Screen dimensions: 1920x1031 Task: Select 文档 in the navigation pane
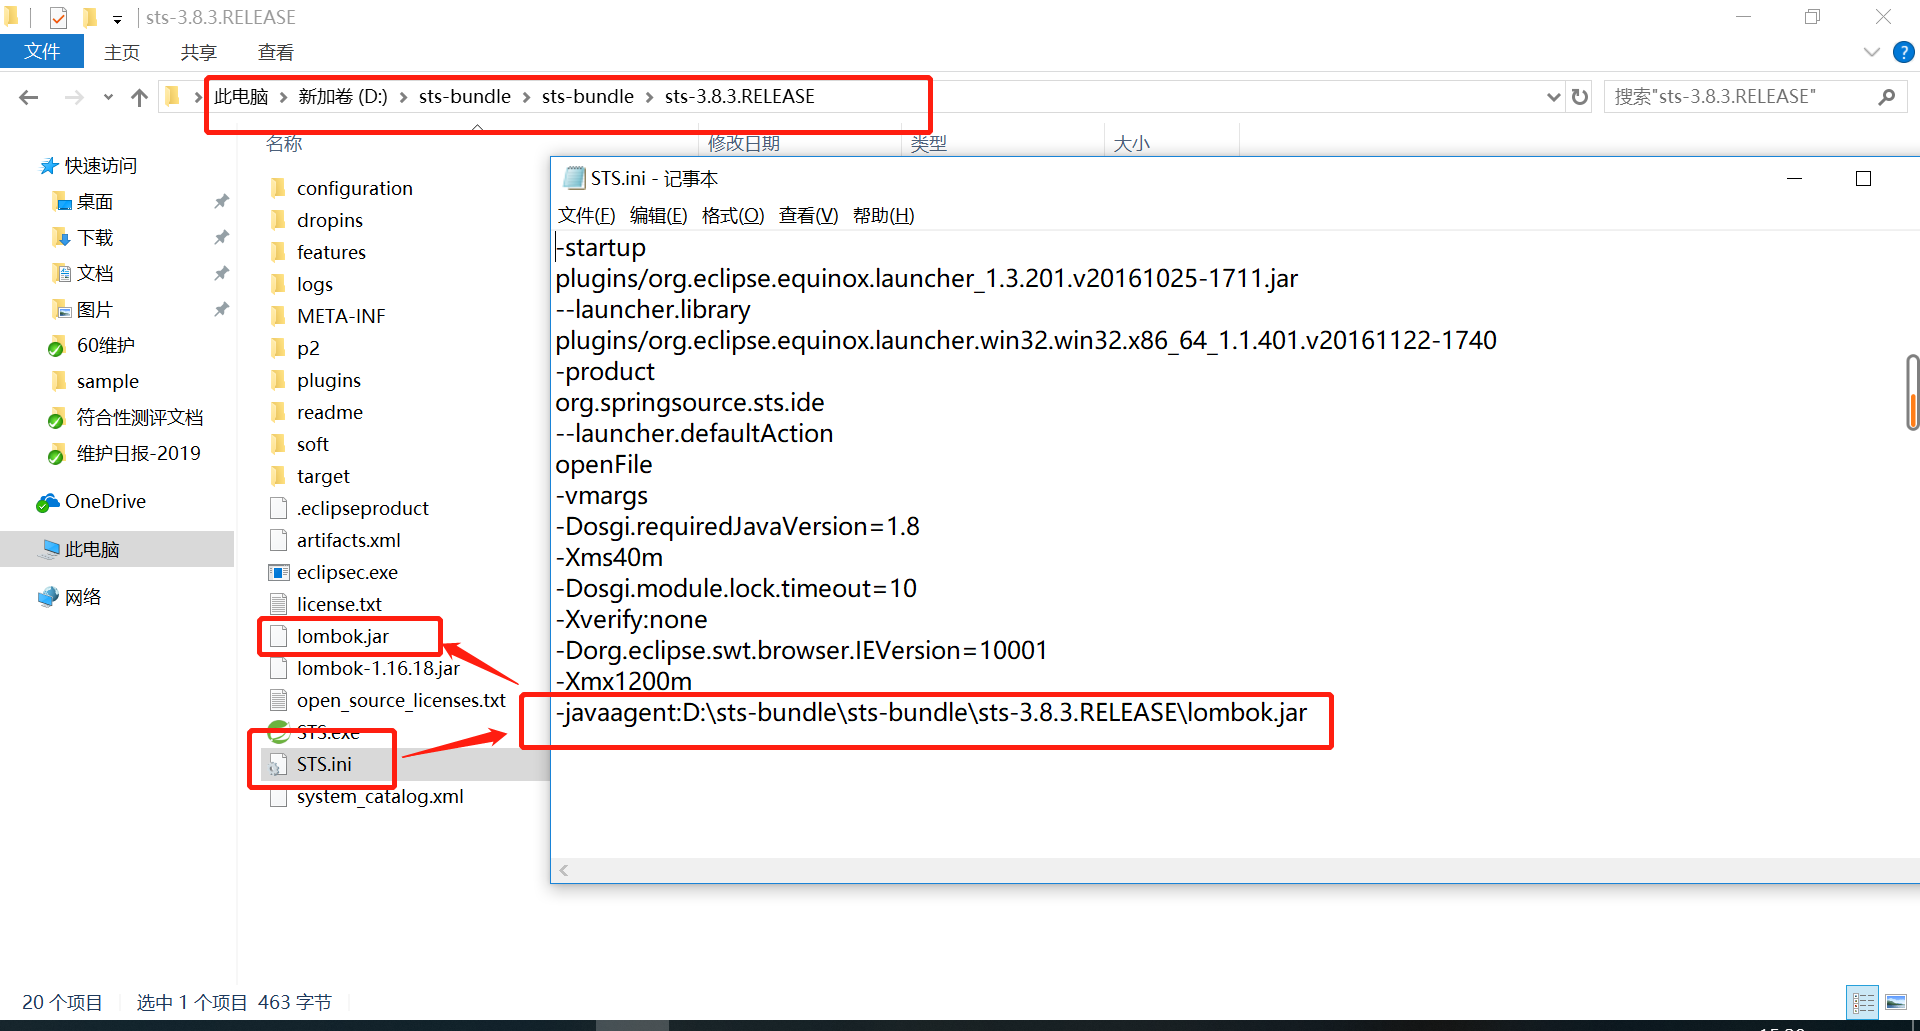pyautogui.click(x=95, y=274)
